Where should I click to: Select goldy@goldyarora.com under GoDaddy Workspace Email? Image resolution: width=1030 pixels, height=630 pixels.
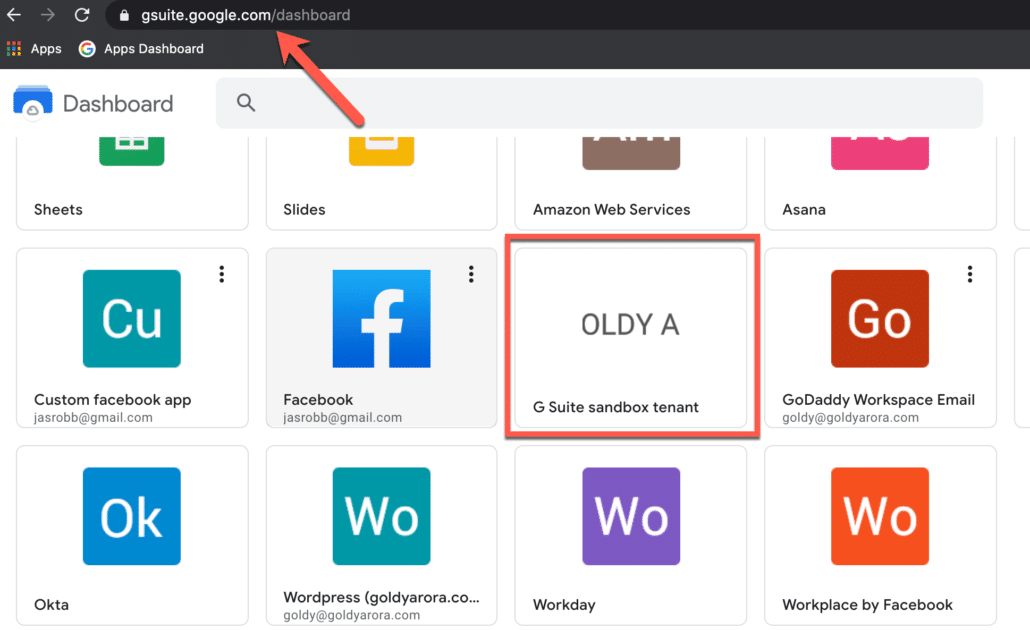(x=850, y=417)
